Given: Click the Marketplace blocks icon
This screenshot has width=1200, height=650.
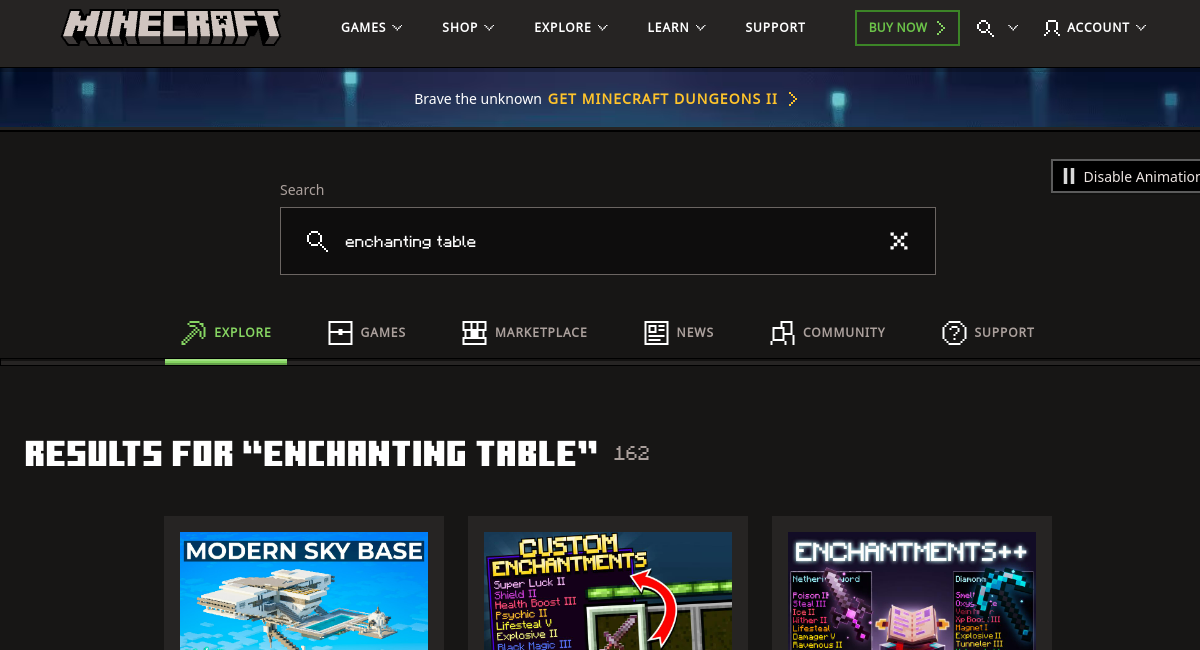Looking at the screenshot, I should click(474, 332).
